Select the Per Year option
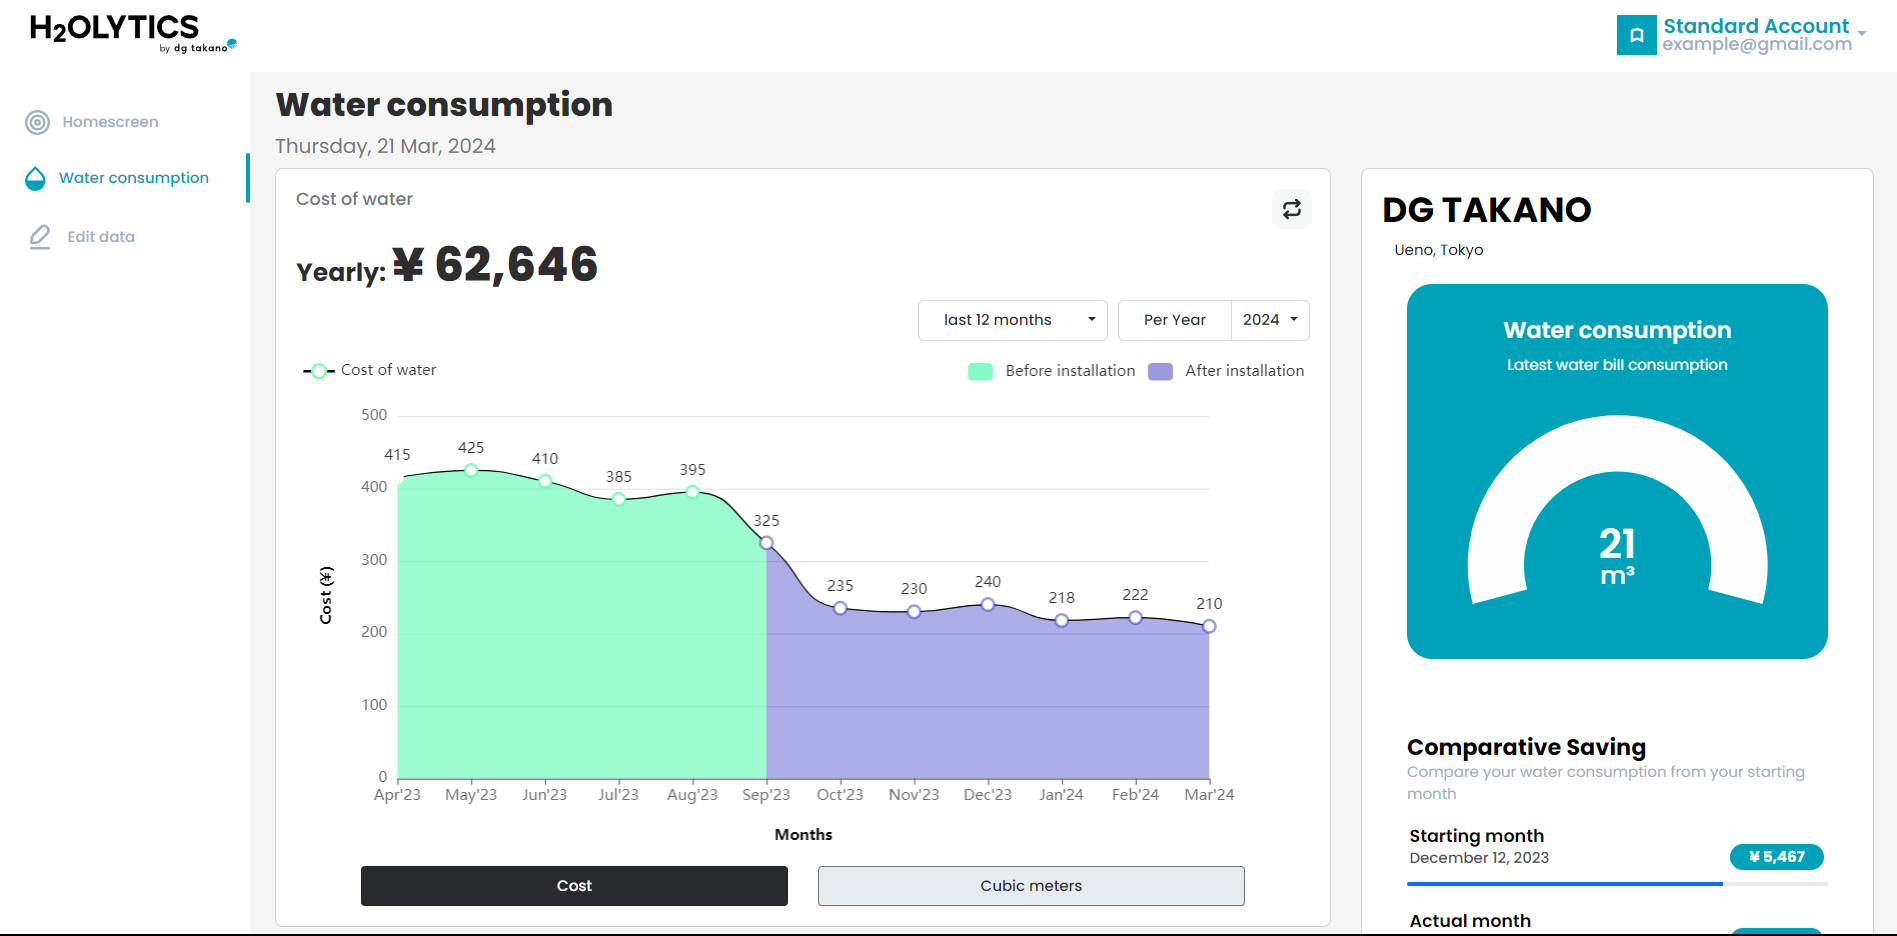This screenshot has width=1897, height=936. point(1174,320)
